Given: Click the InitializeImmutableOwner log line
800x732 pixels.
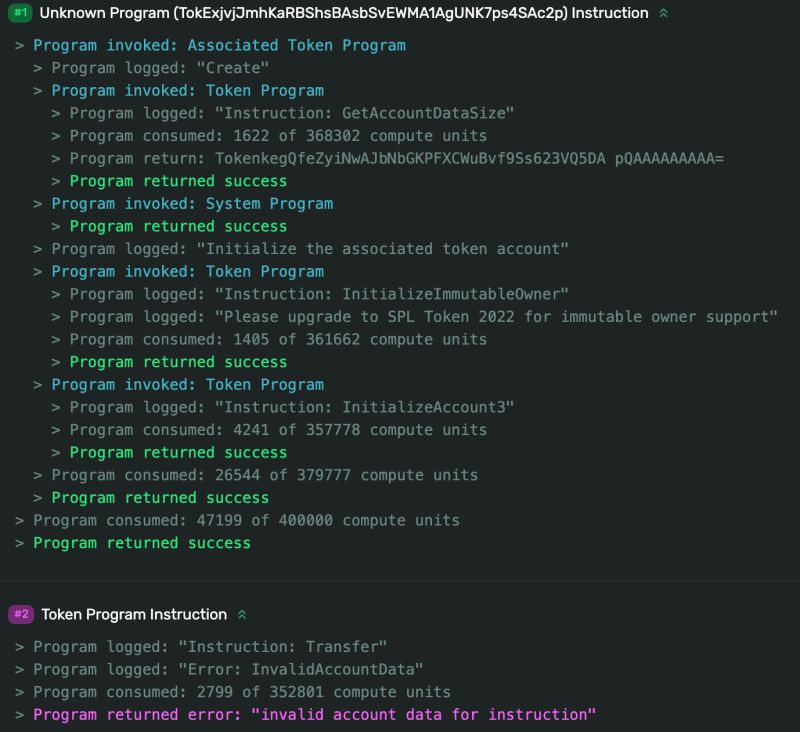Looking at the screenshot, I should pos(319,294).
